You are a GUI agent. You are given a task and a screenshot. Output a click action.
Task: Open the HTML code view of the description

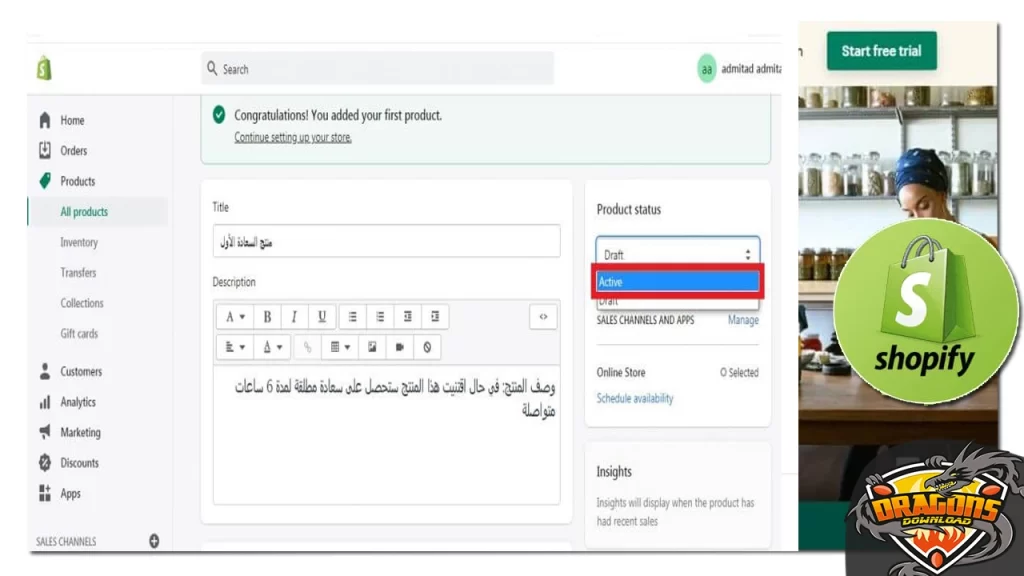pyautogui.click(x=543, y=317)
